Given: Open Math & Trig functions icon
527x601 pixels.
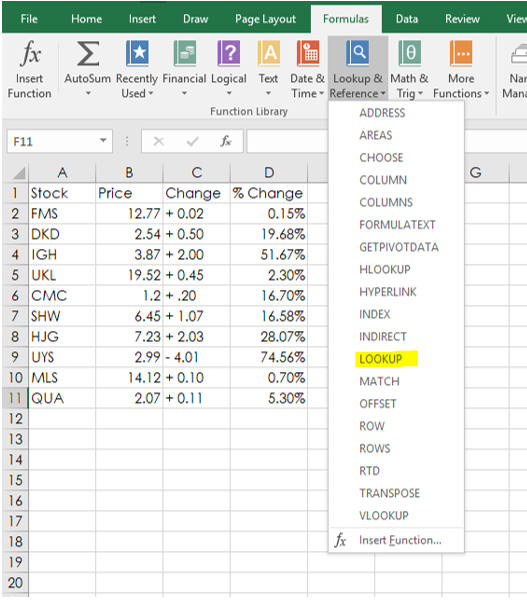Looking at the screenshot, I should (409, 53).
